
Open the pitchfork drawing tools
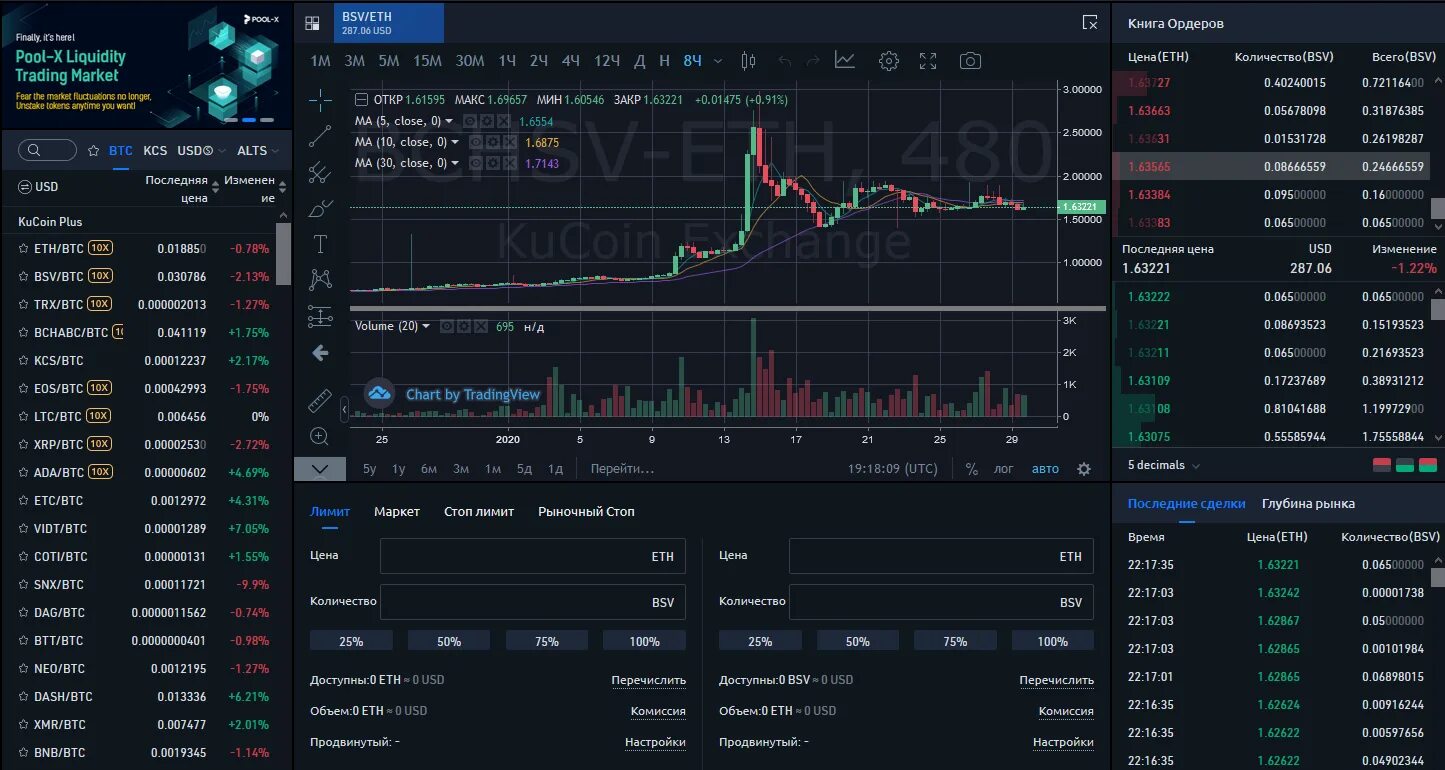point(320,172)
